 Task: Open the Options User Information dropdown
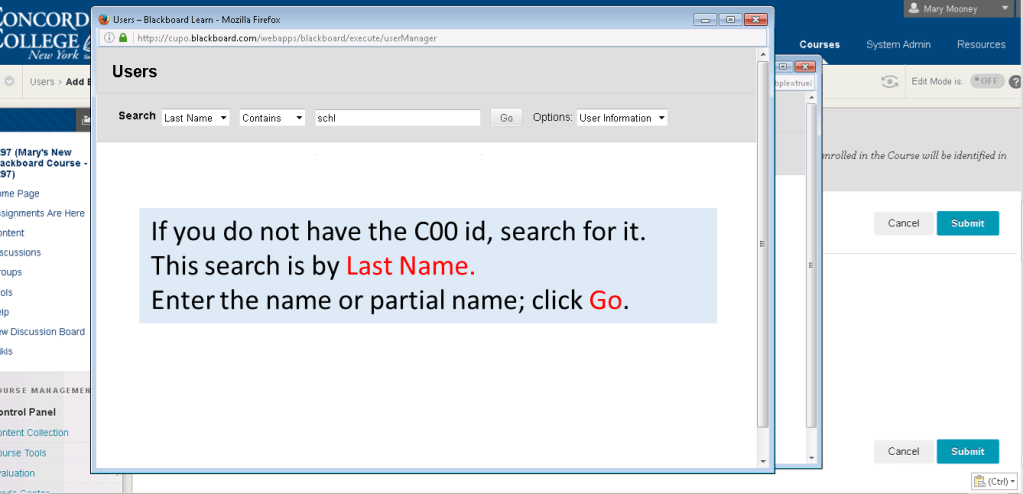[622, 118]
